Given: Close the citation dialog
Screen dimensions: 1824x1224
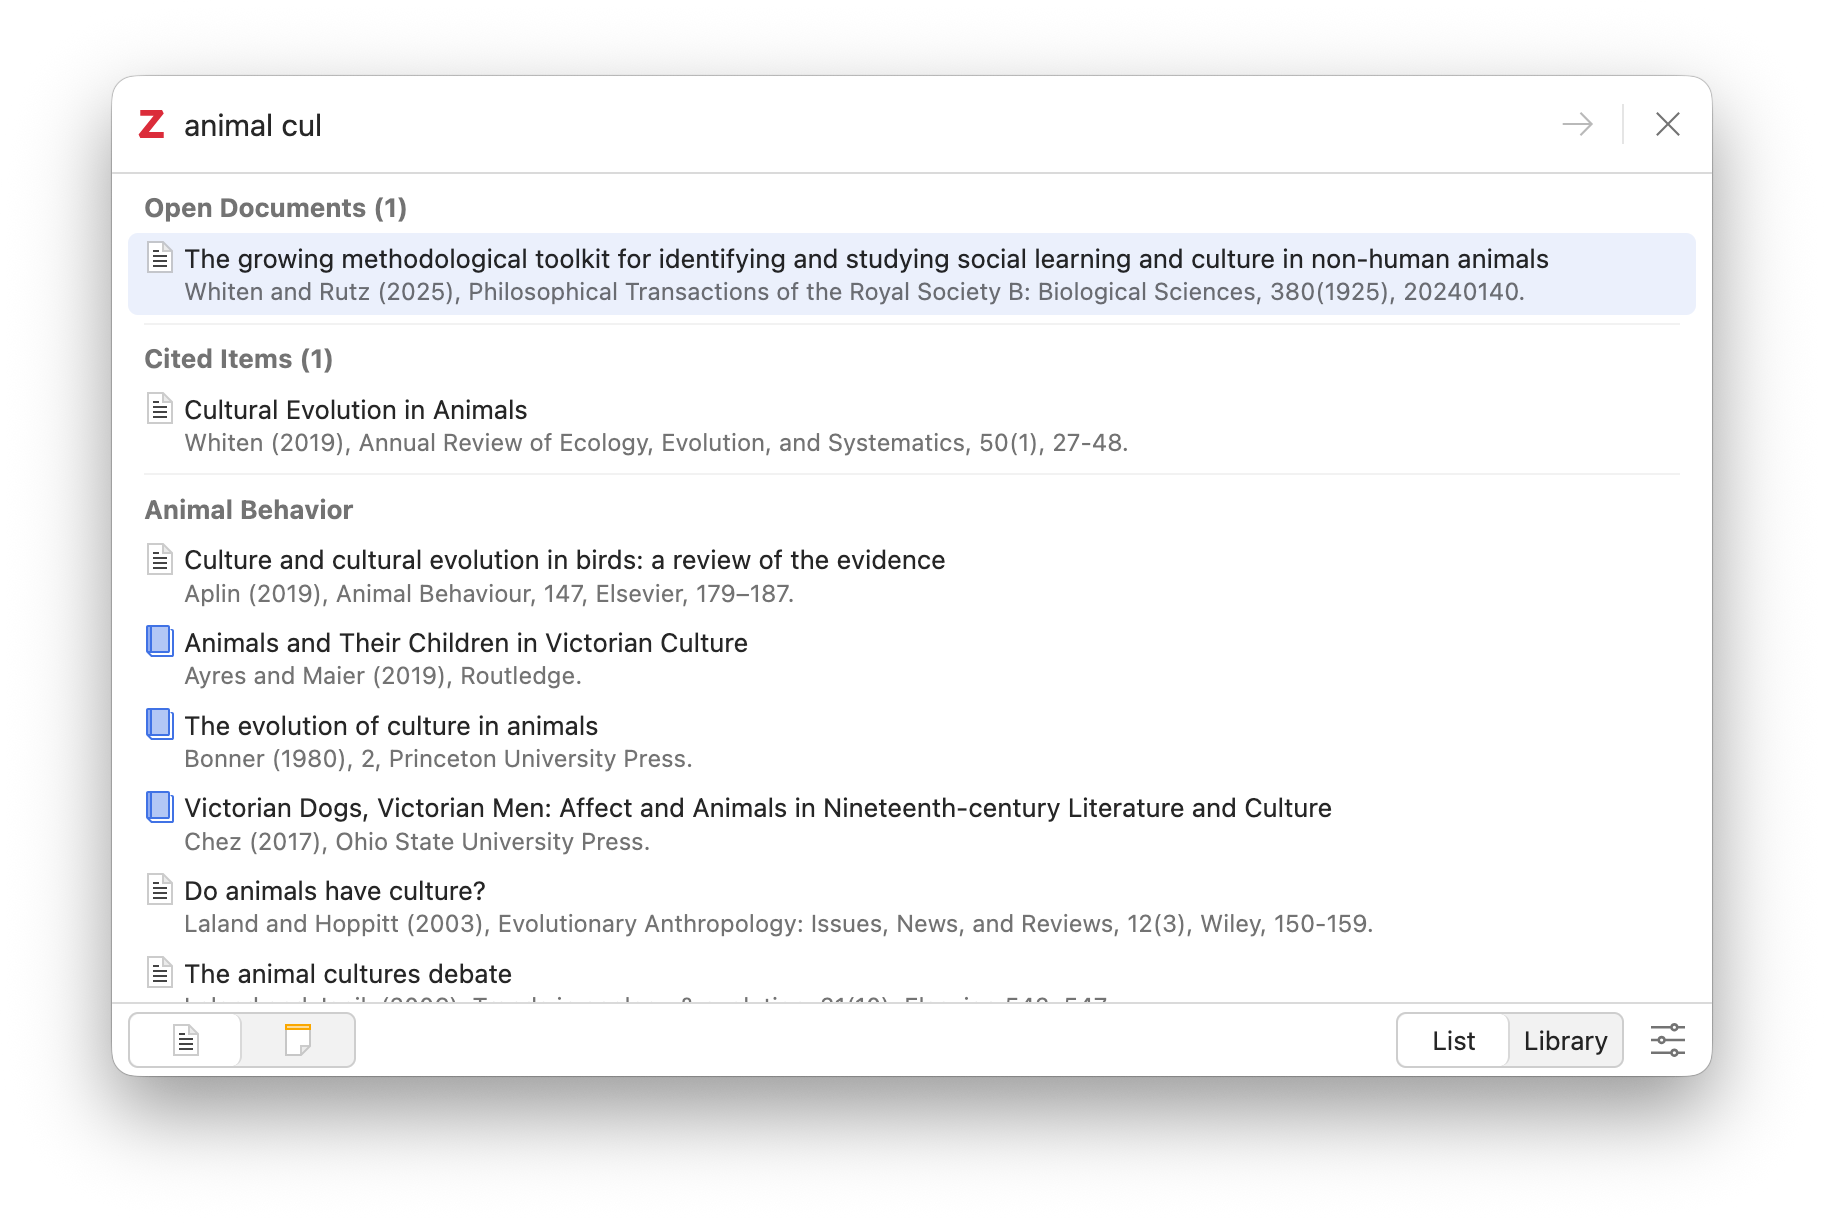Looking at the screenshot, I should [1667, 125].
